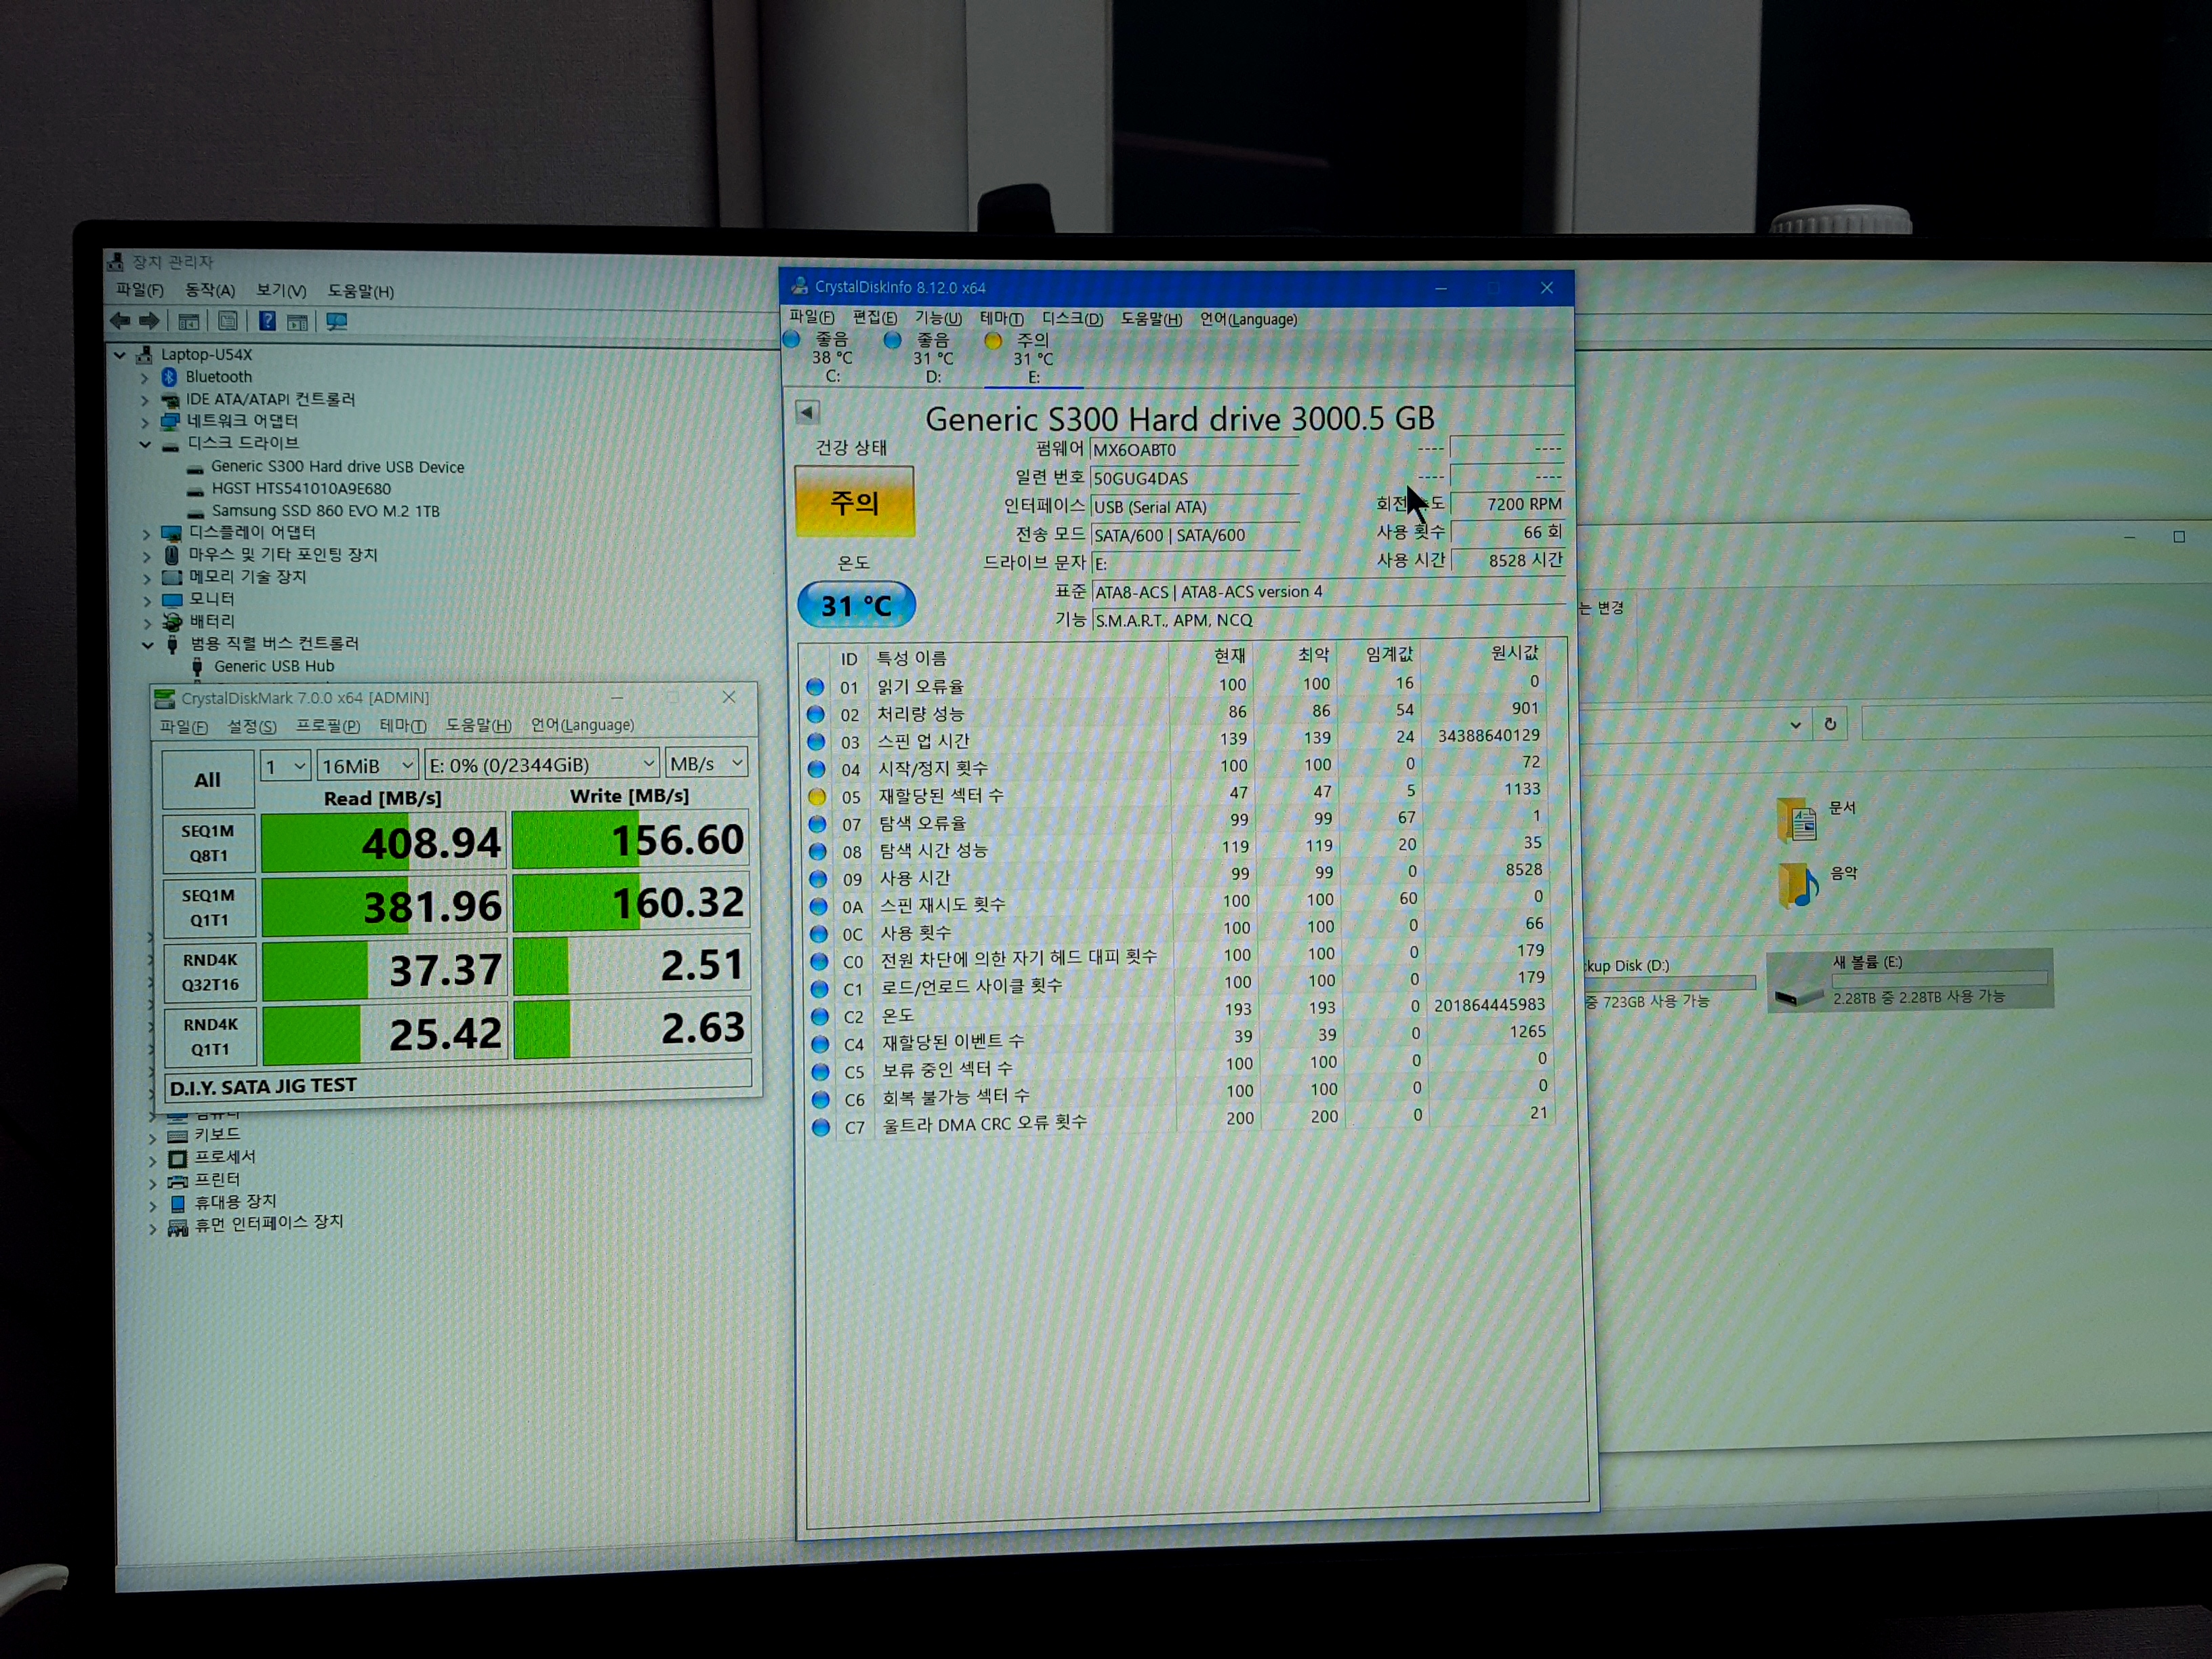Image resolution: width=2212 pixels, height=1659 pixels.
Task: Click the raw value column header in CrystalDiskInfo
Action: [1514, 653]
